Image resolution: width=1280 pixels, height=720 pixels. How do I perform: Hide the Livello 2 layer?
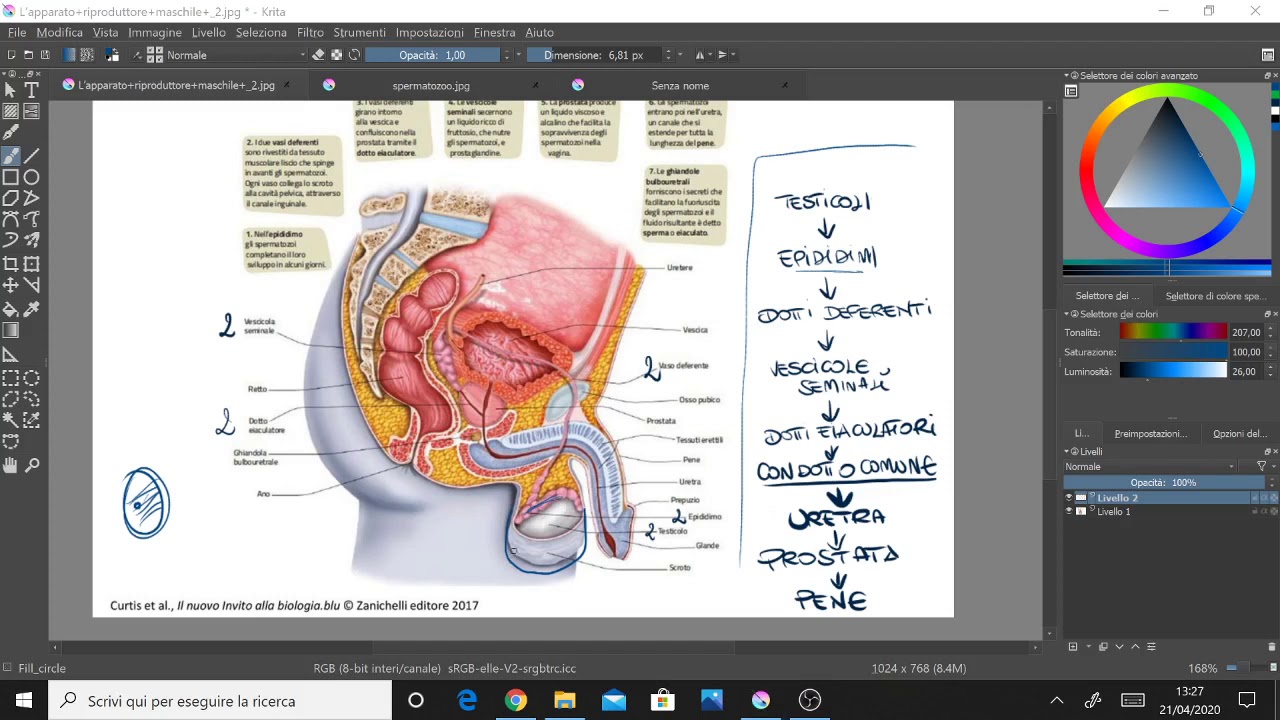point(1069,498)
